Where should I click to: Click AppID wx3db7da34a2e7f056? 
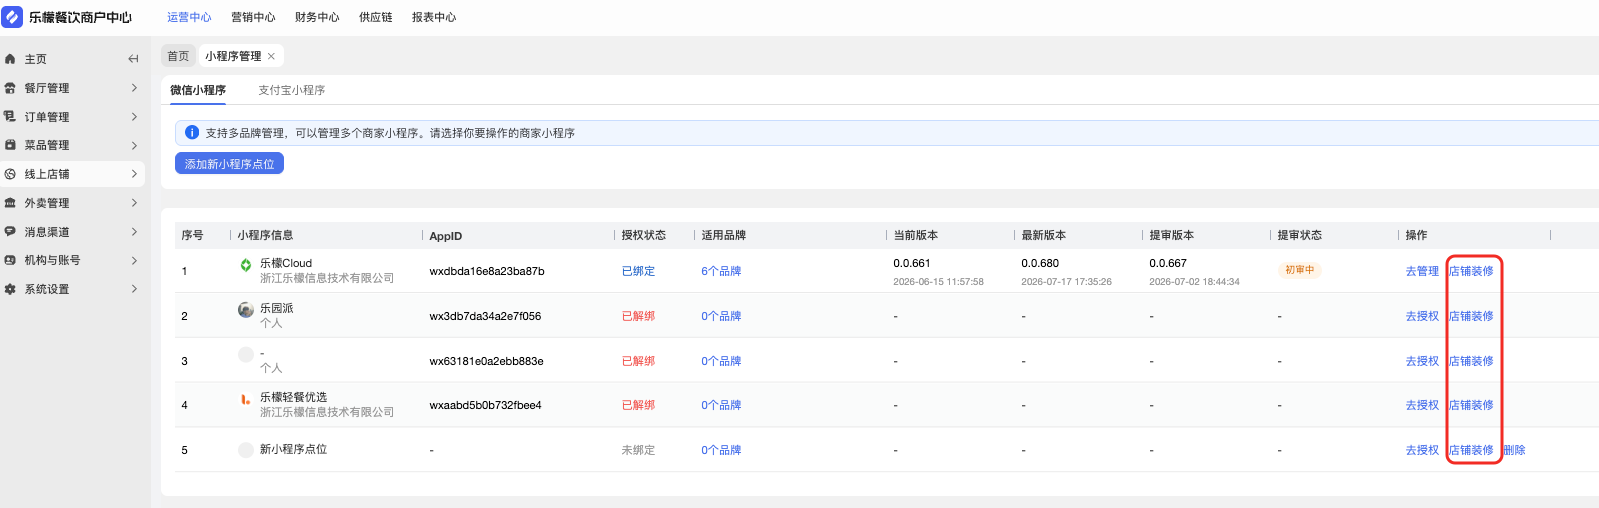tap(485, 316)
